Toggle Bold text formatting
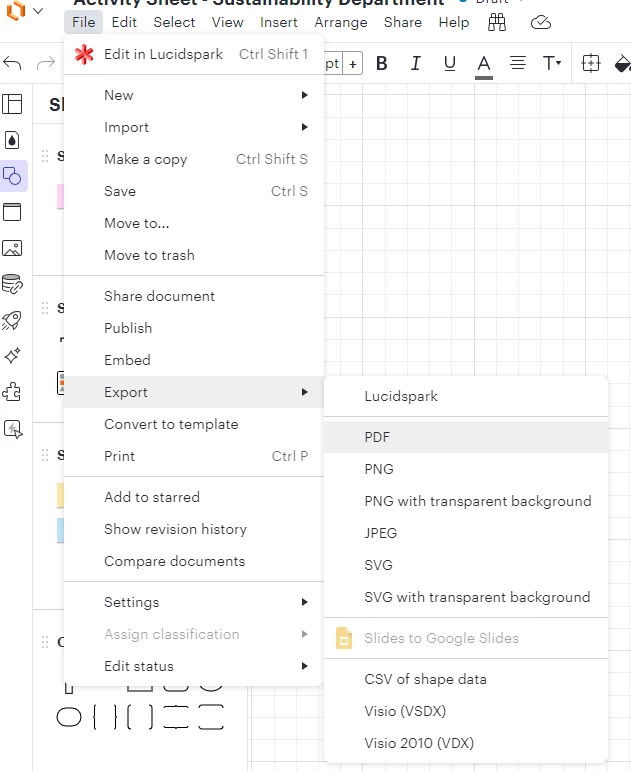Image resolution: width=631 pixels, height=771 pixels. tap(382, 63)
